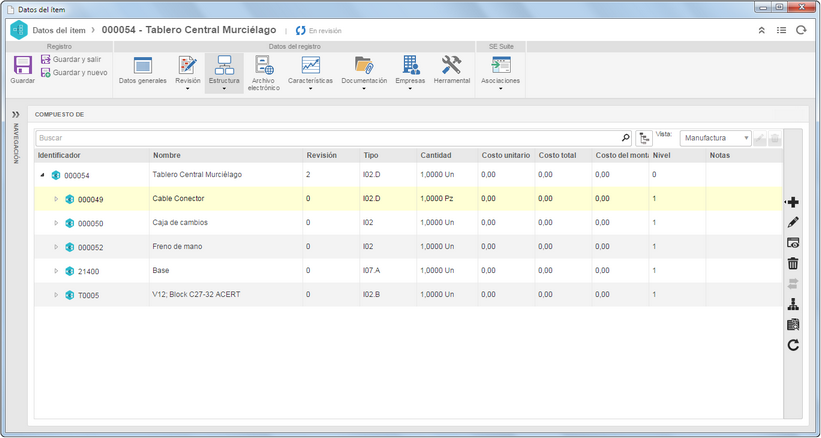Select the Caja de cambios row name

point(180,222)
